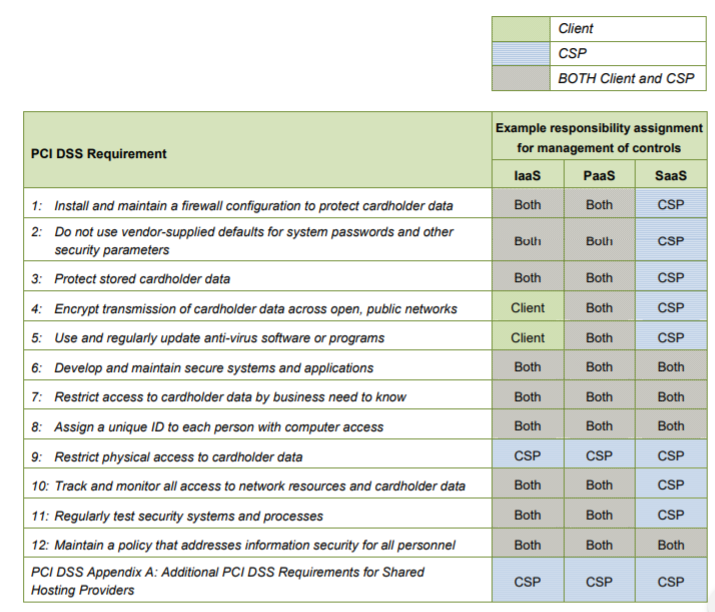This screenshot has height=612, width=715.
Task: Click the IaaS 'CSP' cell for requirement 9
Action: pos(528,456)
